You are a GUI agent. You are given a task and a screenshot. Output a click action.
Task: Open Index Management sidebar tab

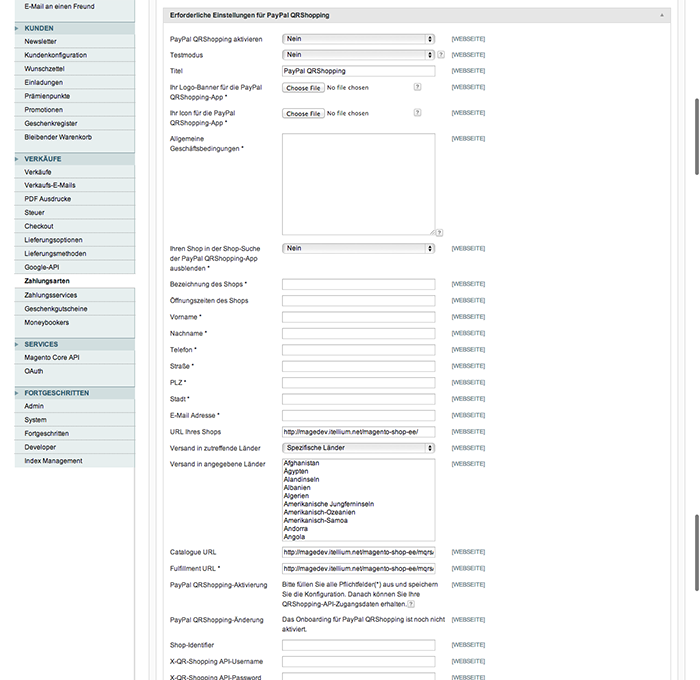point(75,461)
